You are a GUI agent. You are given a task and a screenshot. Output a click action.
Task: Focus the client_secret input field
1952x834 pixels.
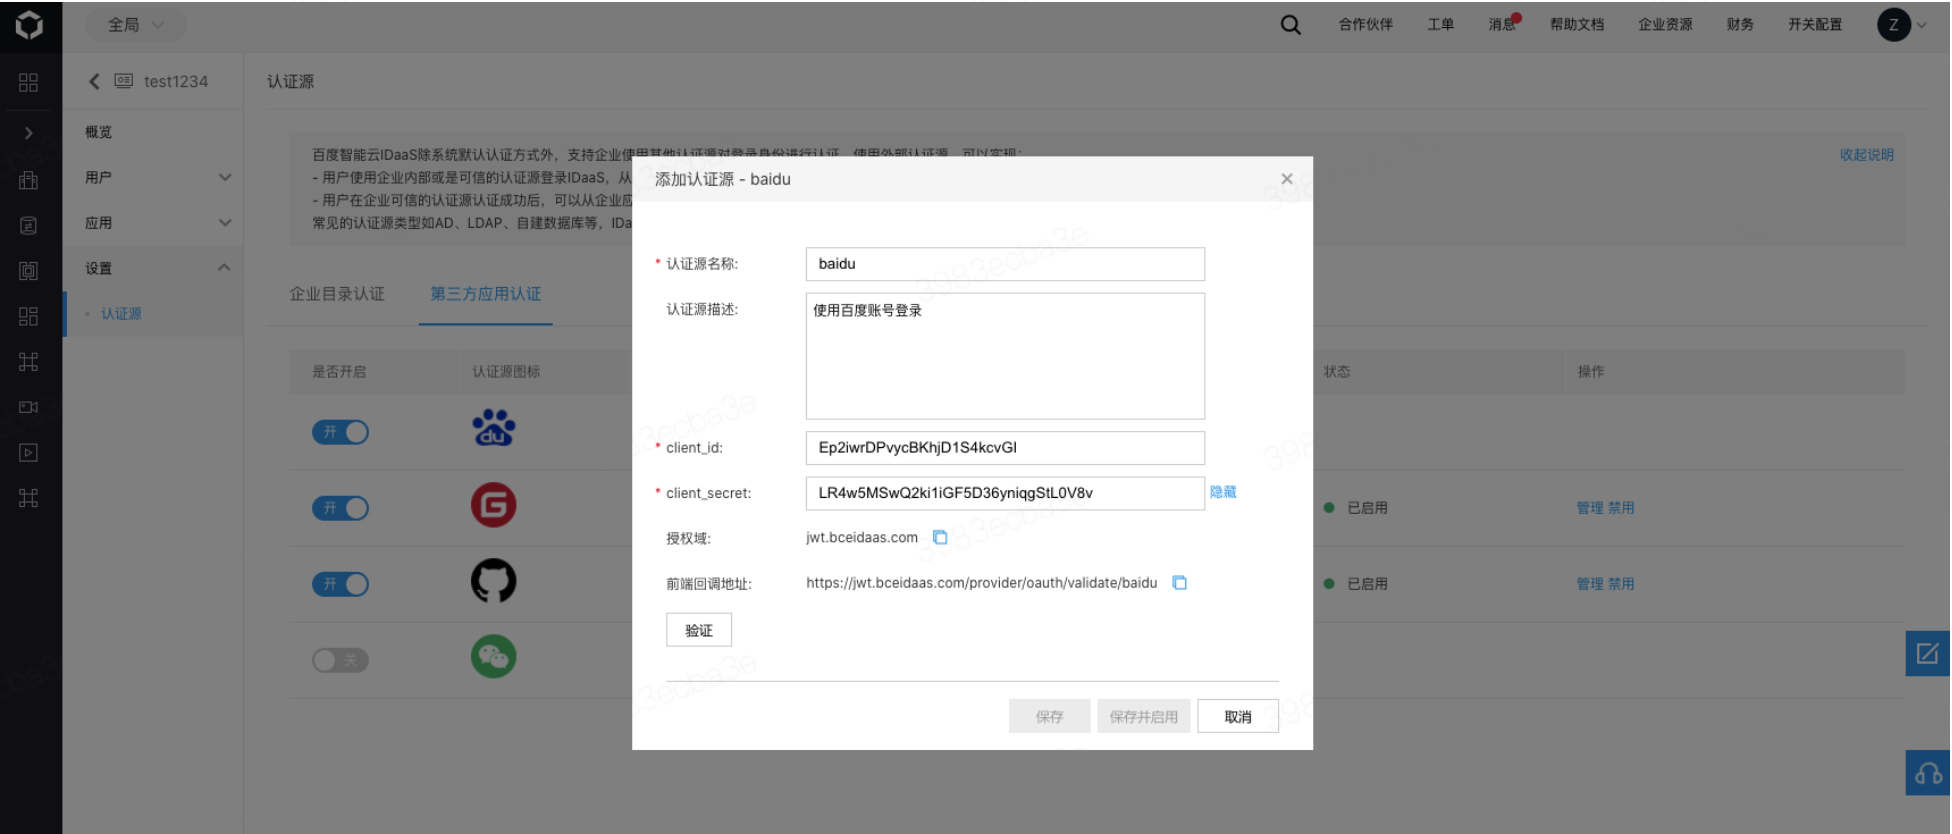(1005, 493)
